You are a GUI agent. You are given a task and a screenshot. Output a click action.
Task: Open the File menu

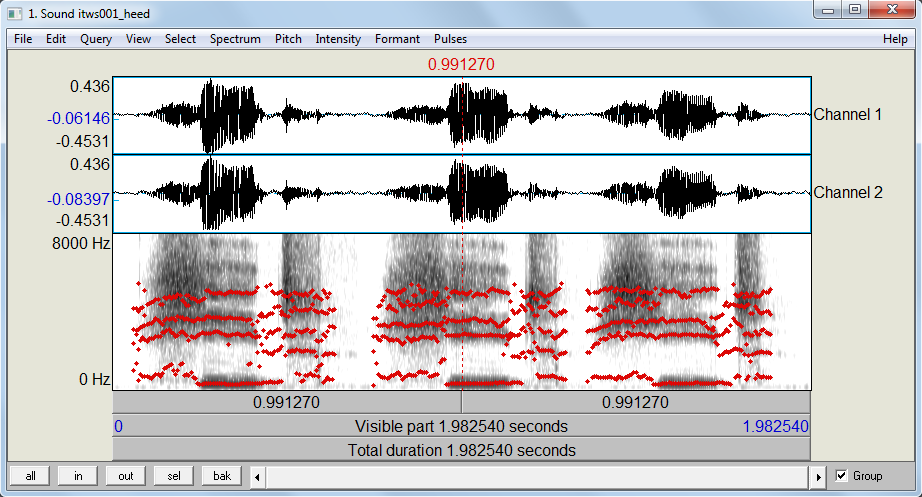(23, 39)
